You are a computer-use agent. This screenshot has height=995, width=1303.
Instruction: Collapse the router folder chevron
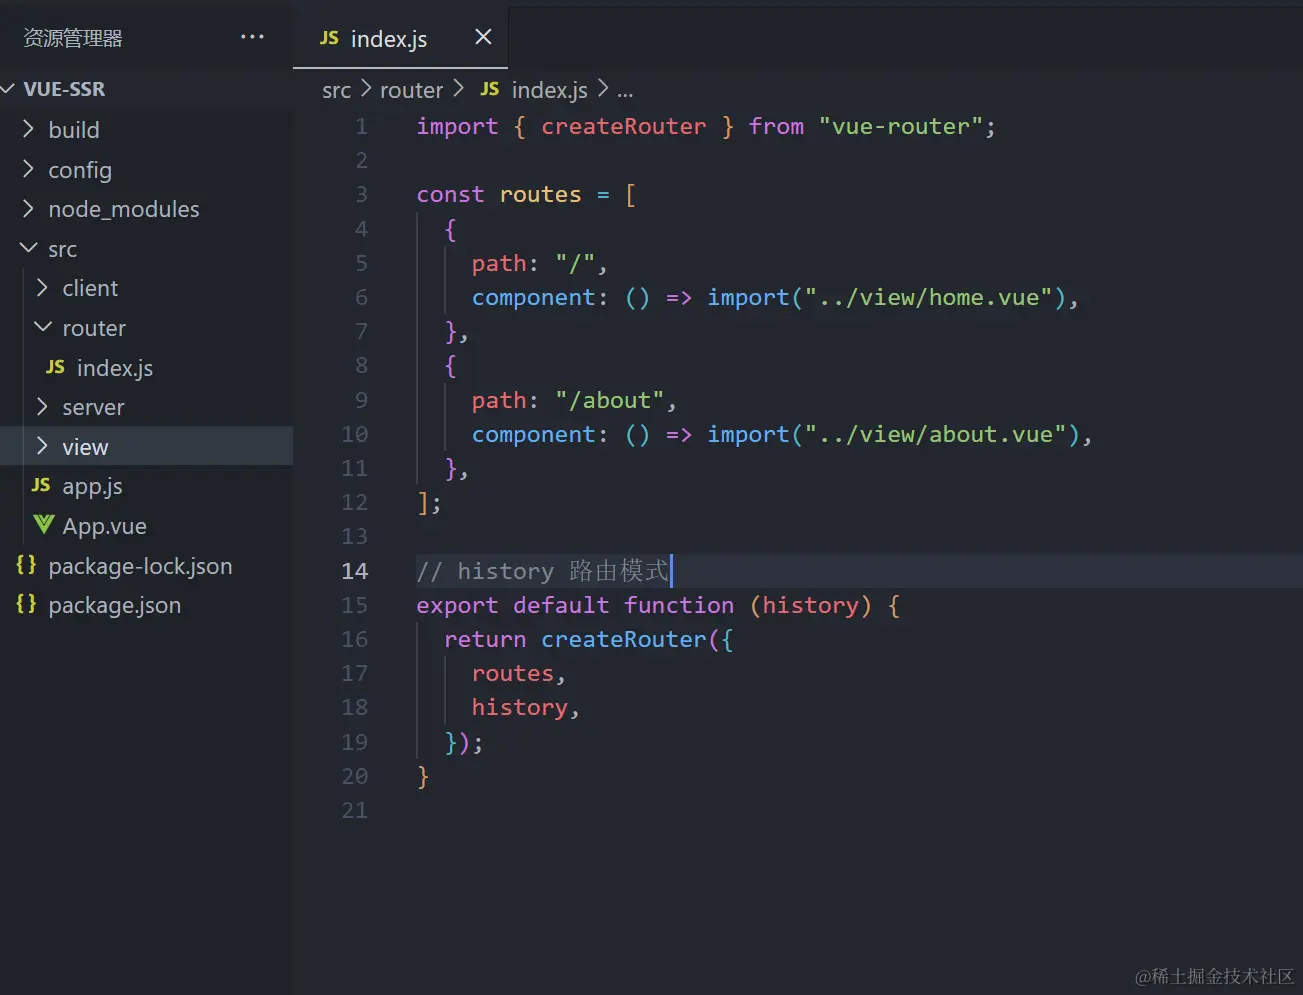[x=43, y=327]
